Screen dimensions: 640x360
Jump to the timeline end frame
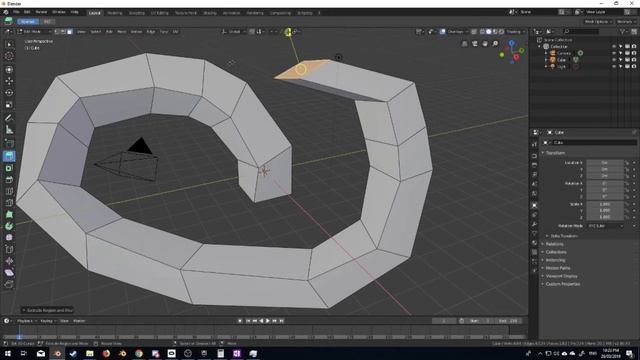[x=281, y=321]
